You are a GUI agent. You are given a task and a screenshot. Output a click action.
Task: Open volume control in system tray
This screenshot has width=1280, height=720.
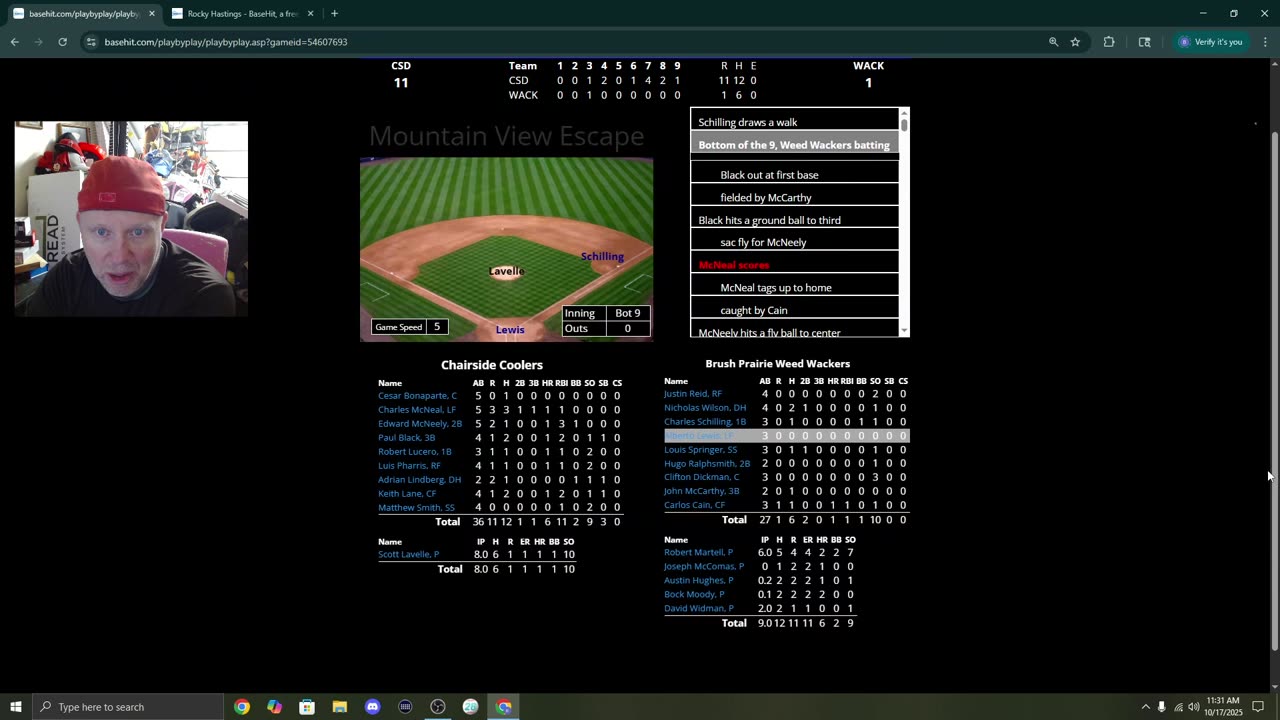1194,707
